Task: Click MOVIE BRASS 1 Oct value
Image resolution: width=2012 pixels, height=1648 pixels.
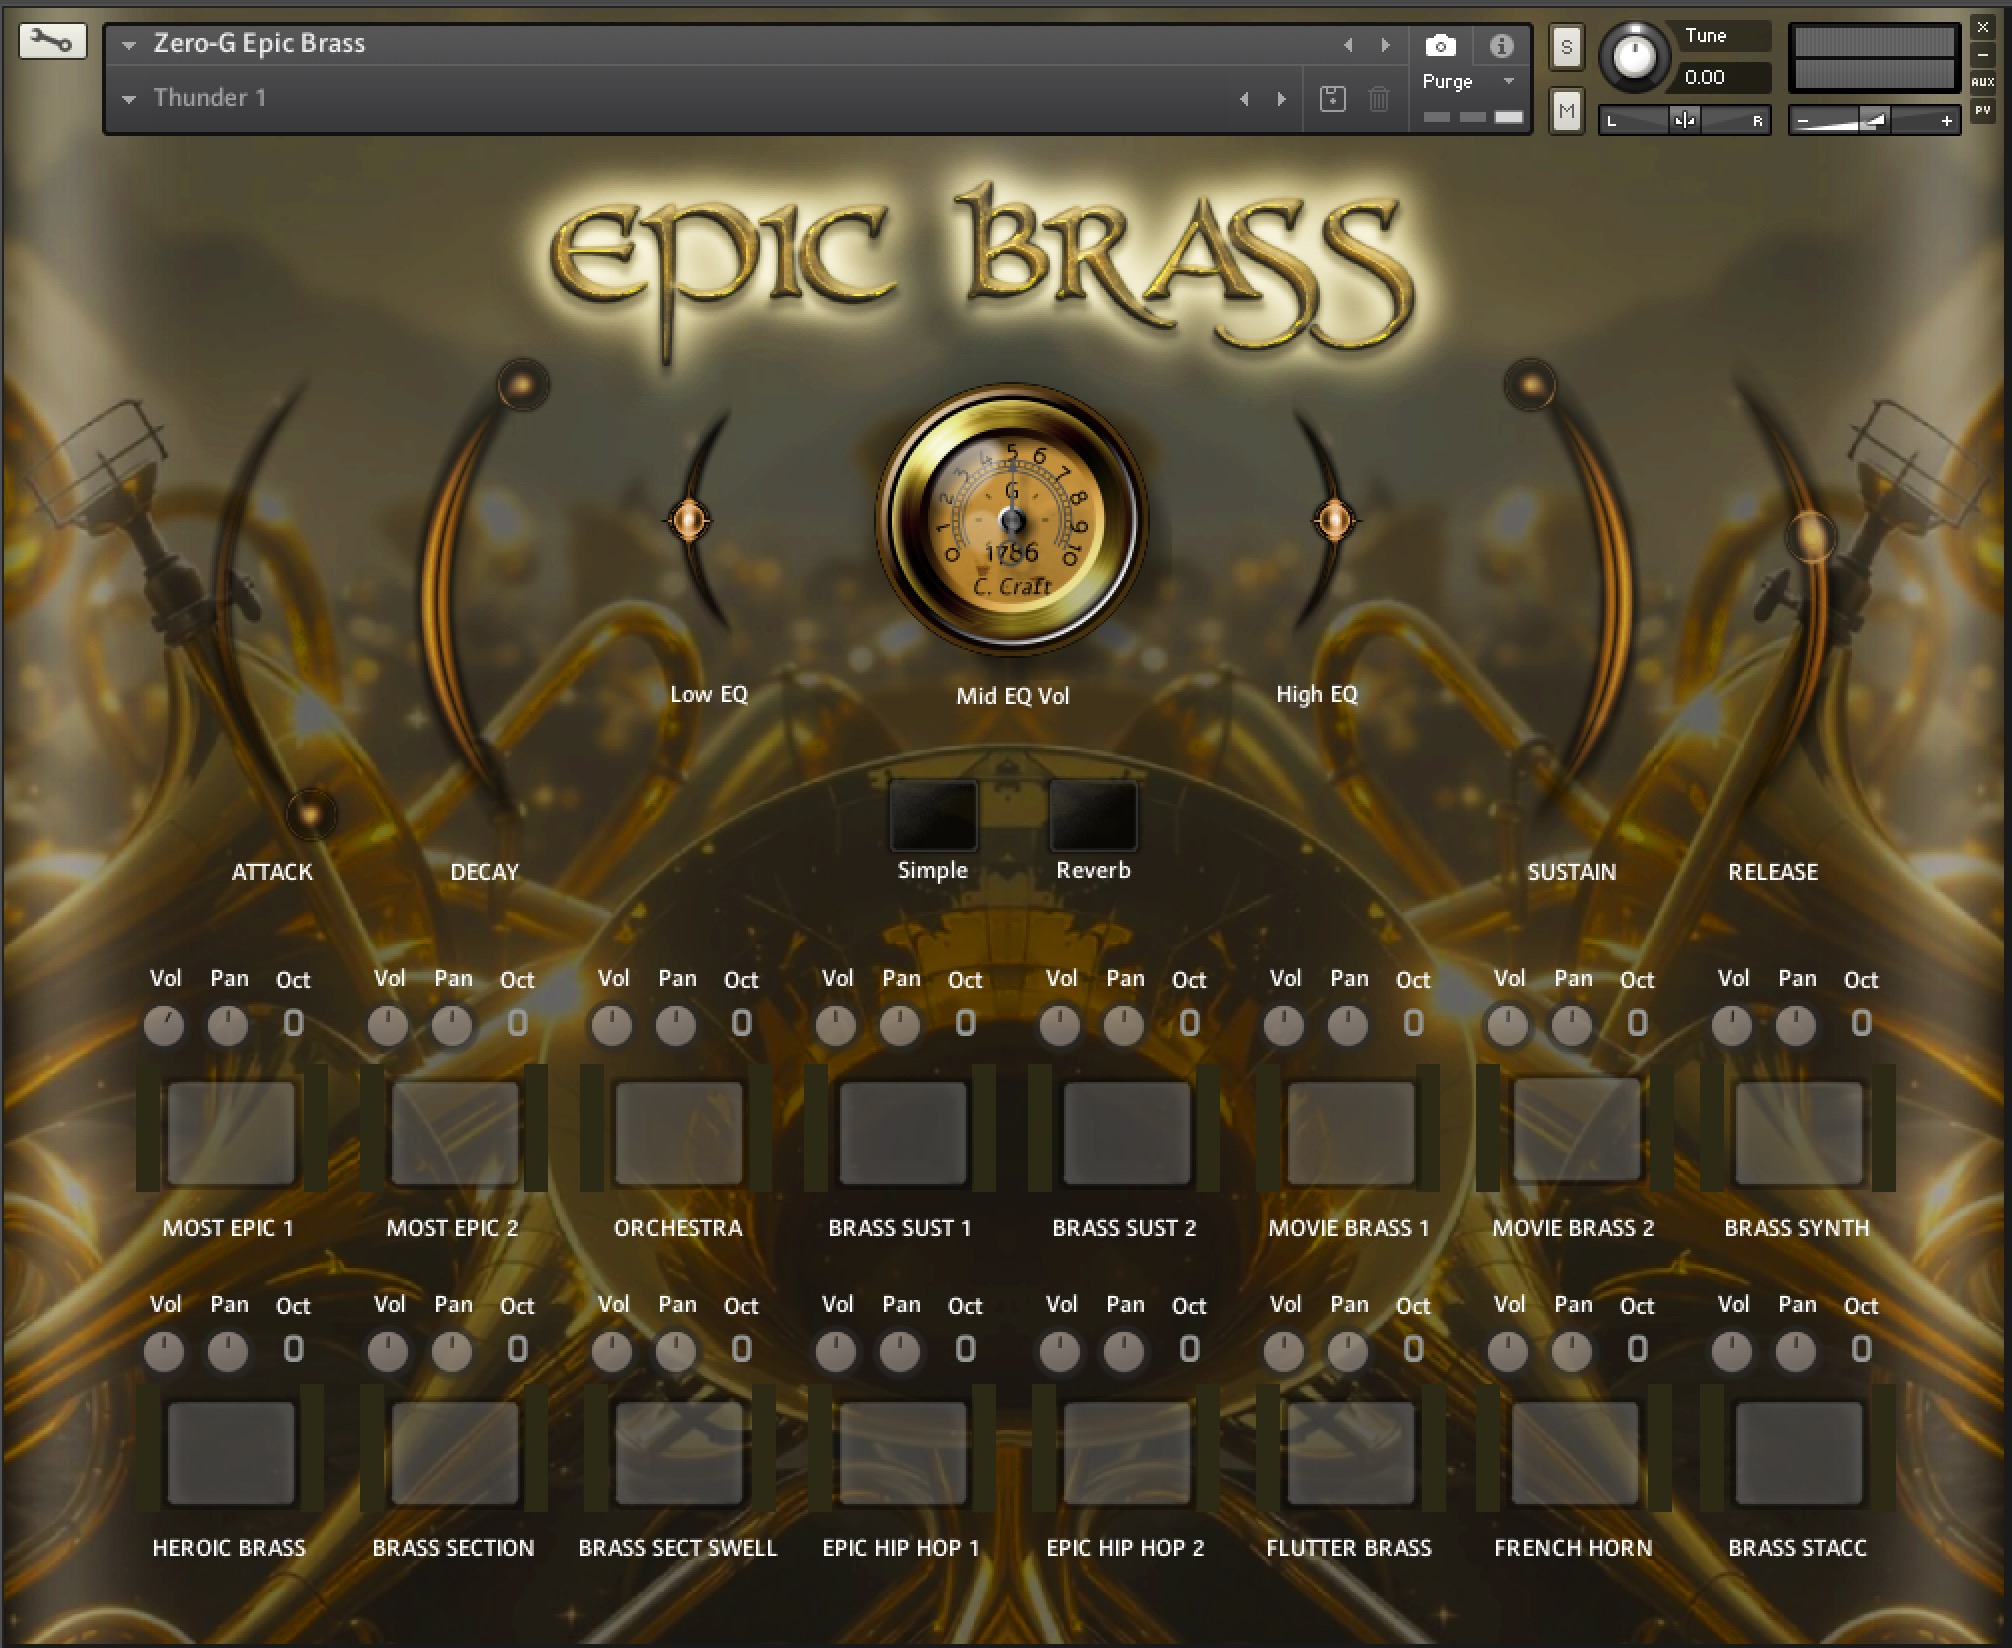Action: click(x=1413, y=1024)
